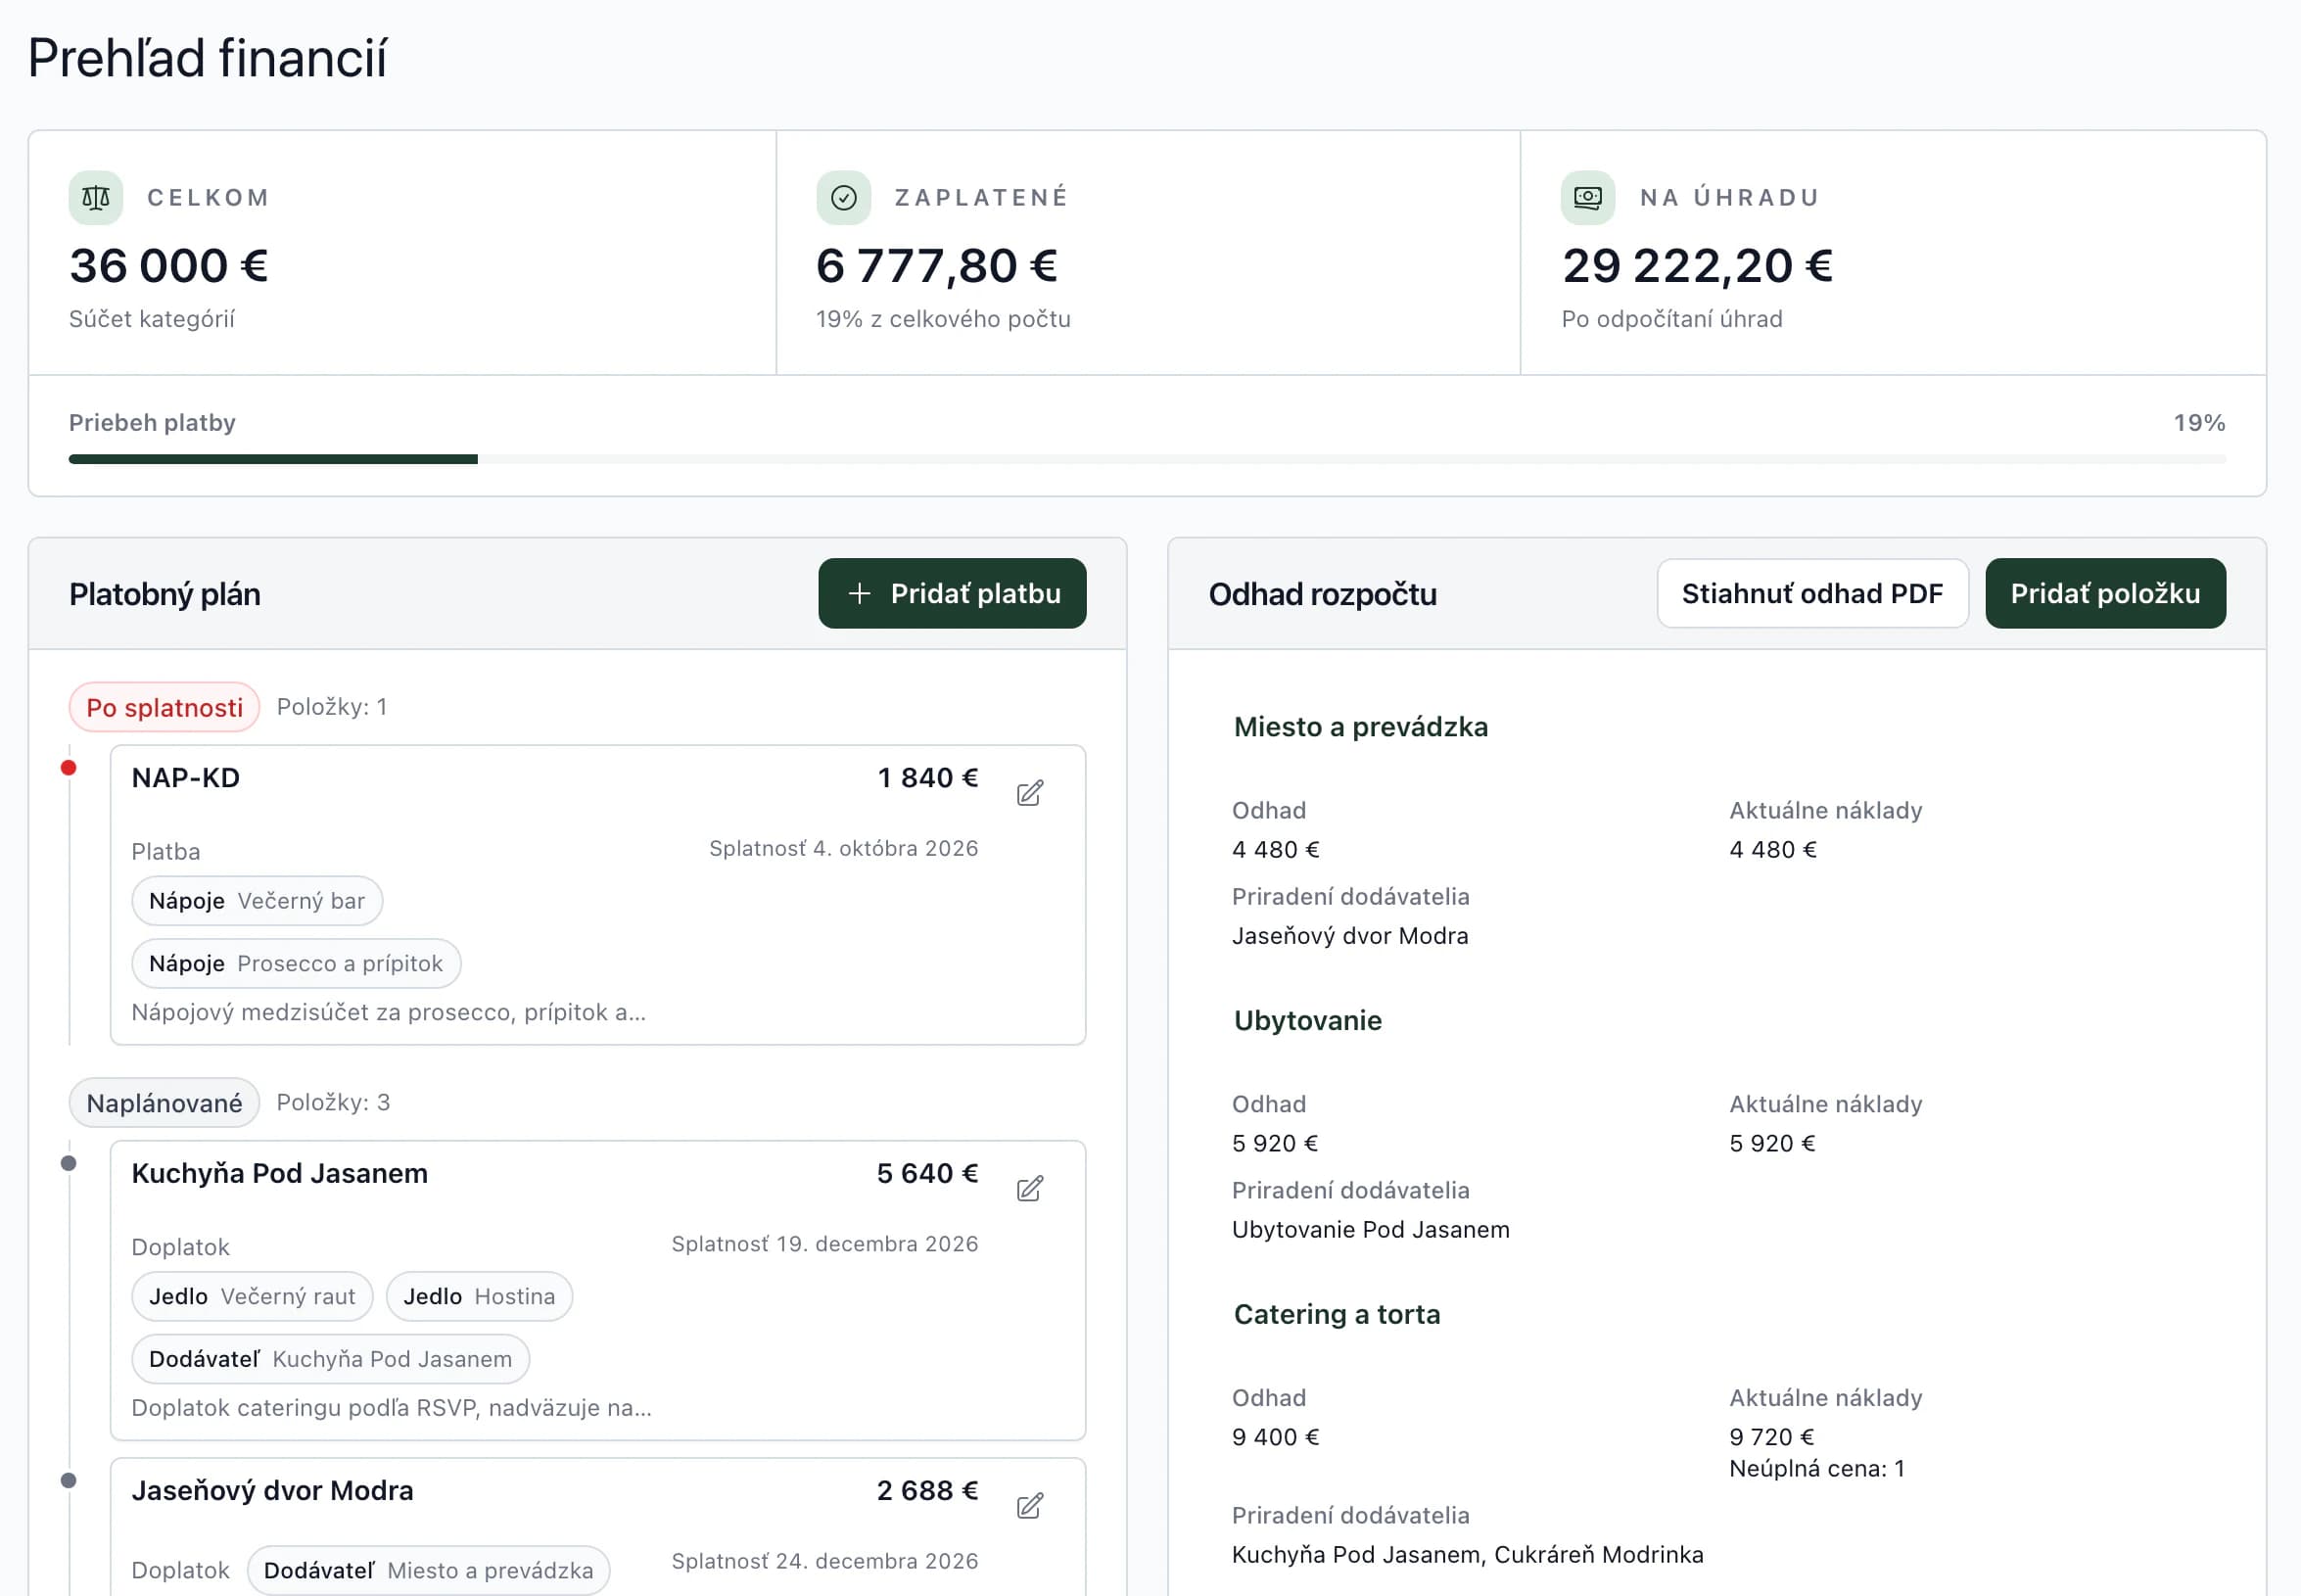Edit the Jaseňový dvor Modra payment
This screenshot has height=1596, width=2301.
(x=1030, y=1505)
